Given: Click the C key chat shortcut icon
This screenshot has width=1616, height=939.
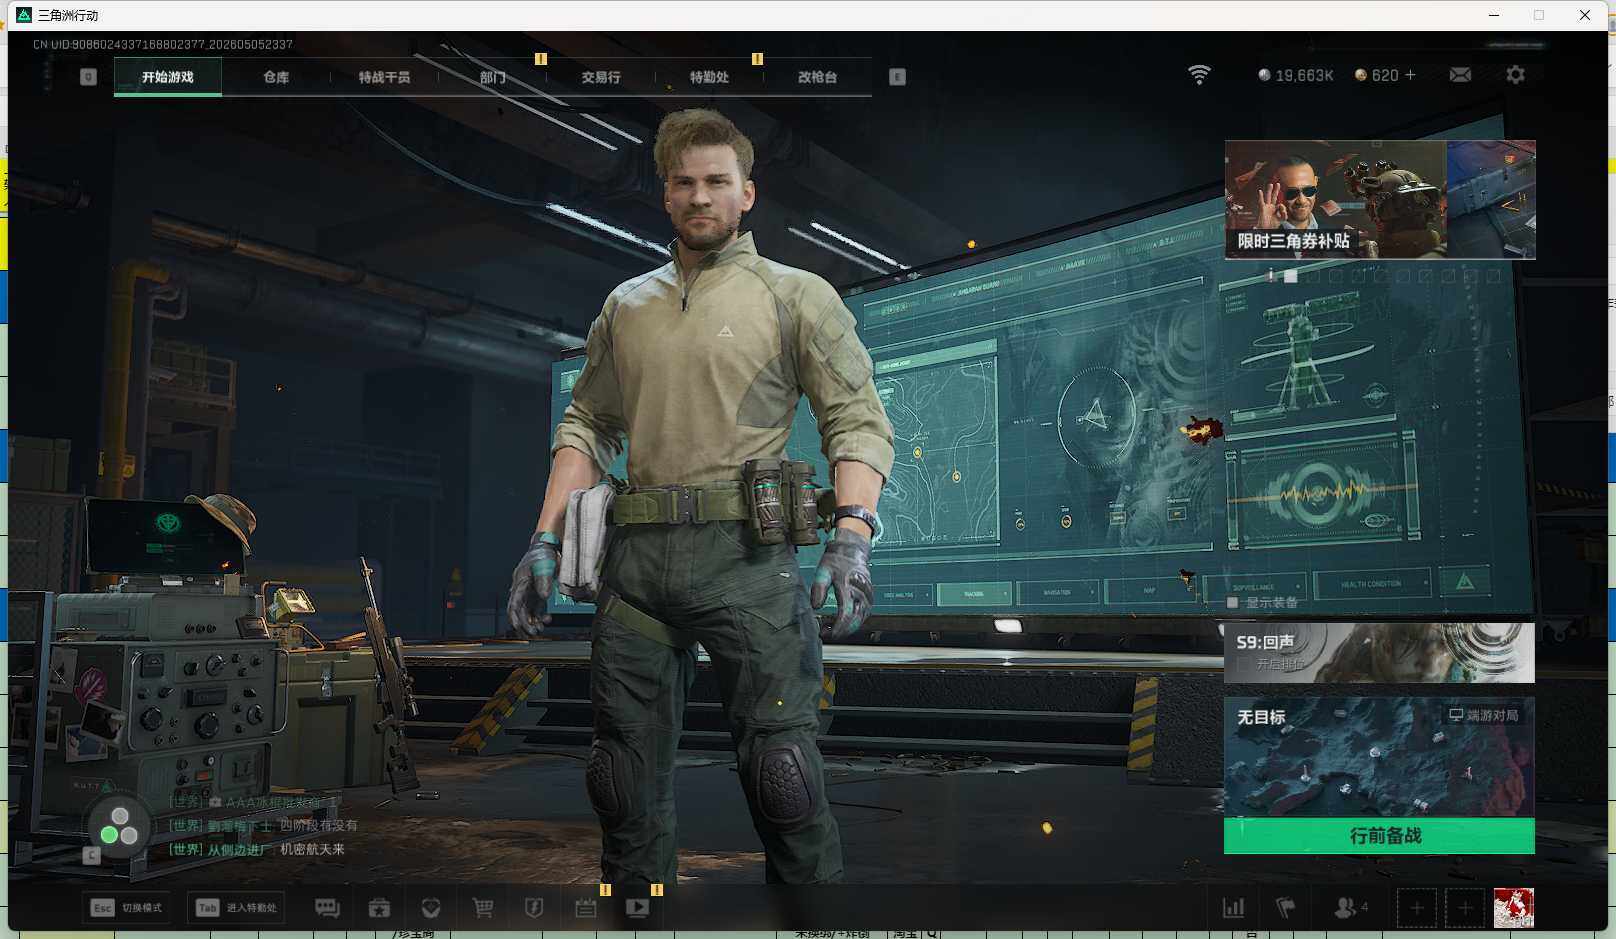Looking at the screenshot, I should tap(91, 855).
